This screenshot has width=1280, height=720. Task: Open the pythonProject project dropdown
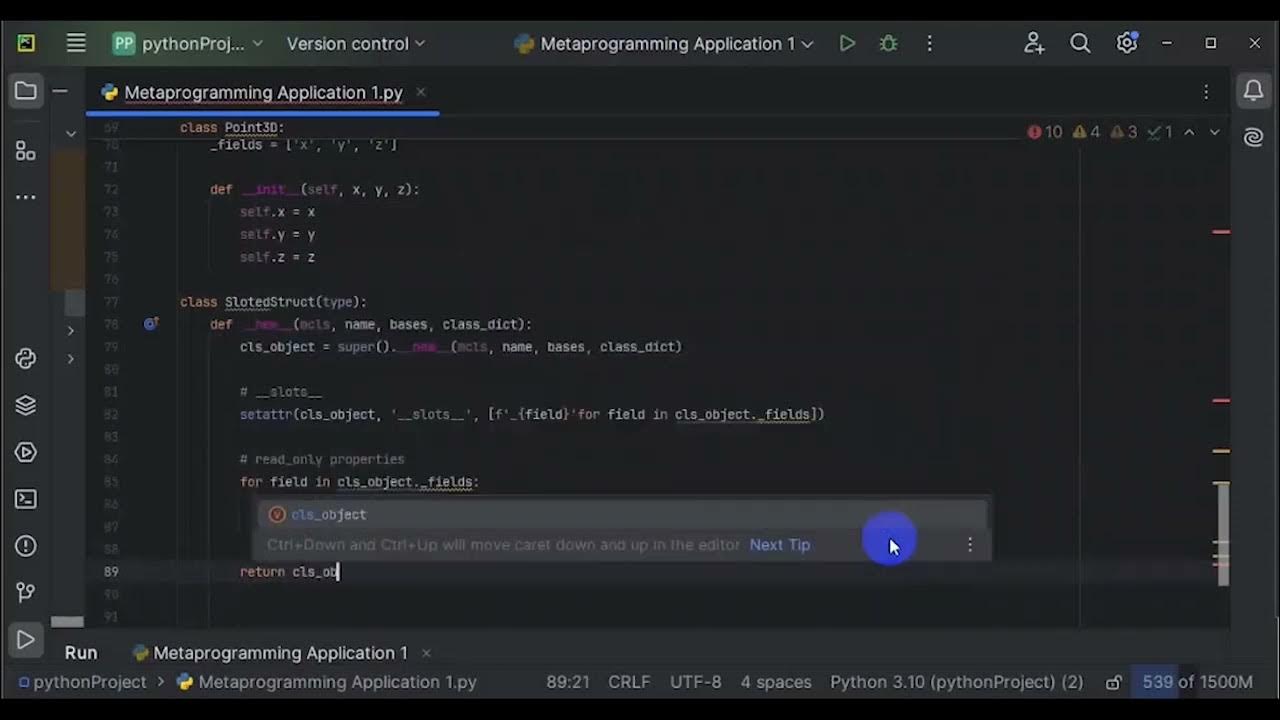click(187, 43)
